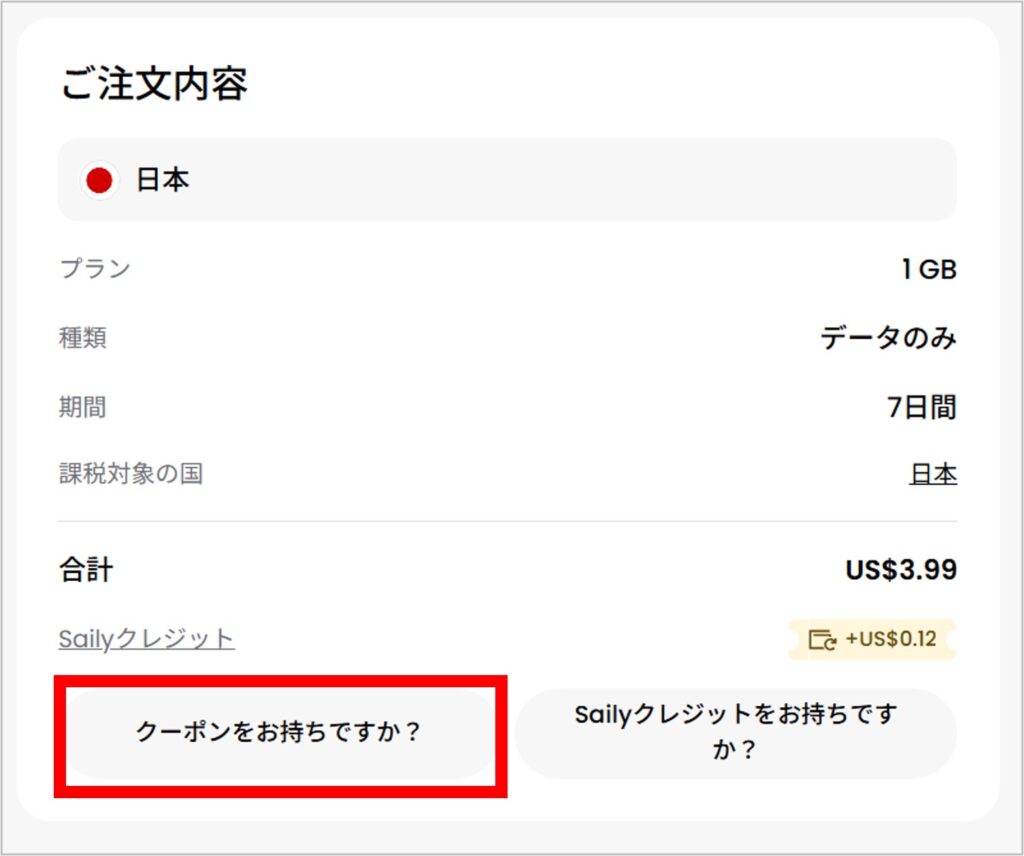Click the 種類 label
1024x856 pixels.
coord(82,339)
